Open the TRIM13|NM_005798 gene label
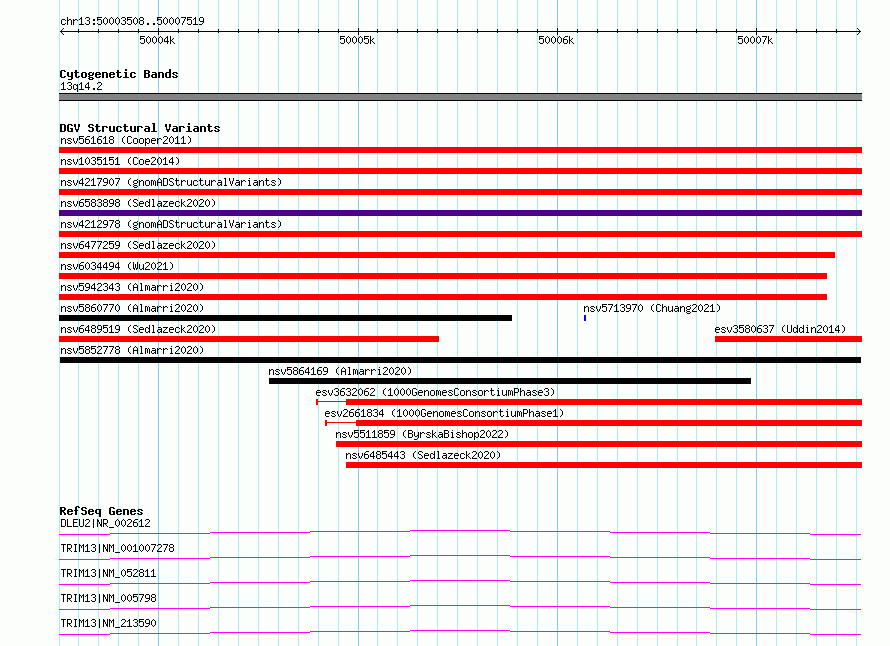890x646 pixels. [108, 598]
